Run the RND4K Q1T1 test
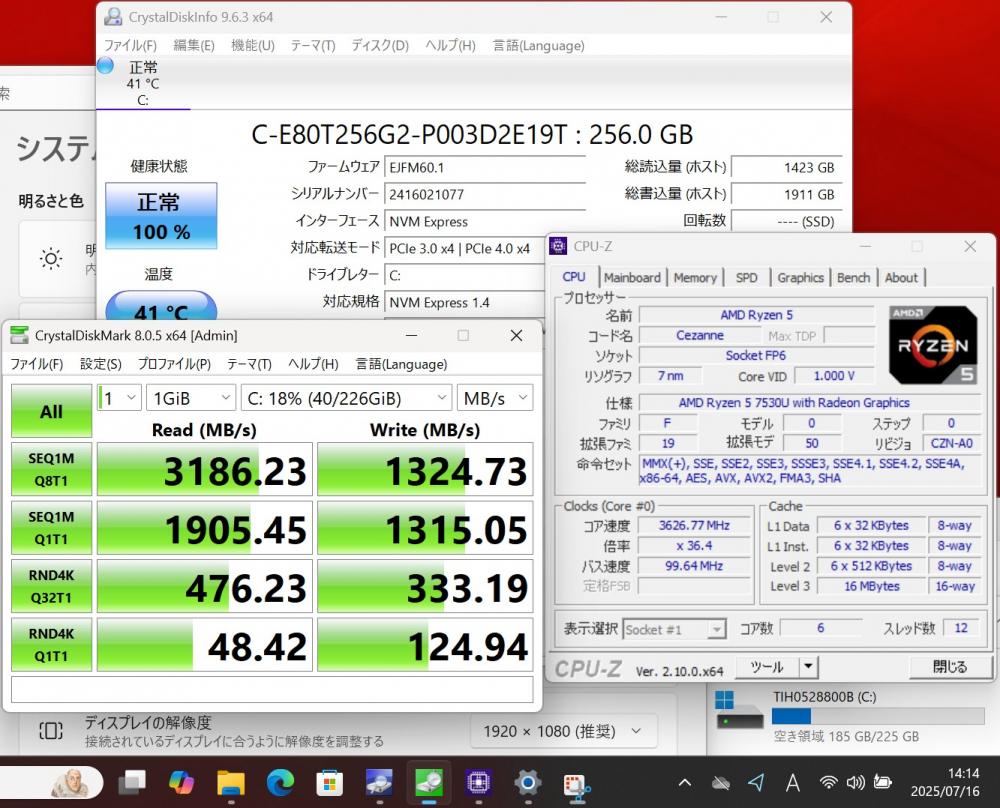Viewport: 1000px width, 808px height. pyautogui.click(x=51, y=645)
